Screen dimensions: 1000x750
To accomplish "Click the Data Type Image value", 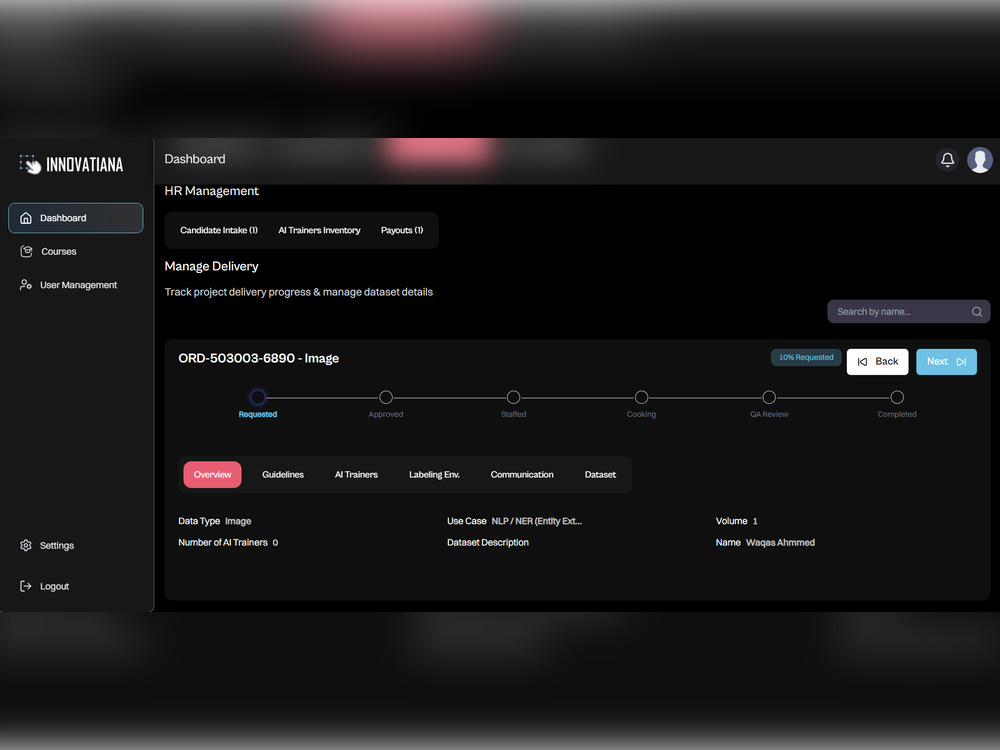I will [x=238, y=521].
